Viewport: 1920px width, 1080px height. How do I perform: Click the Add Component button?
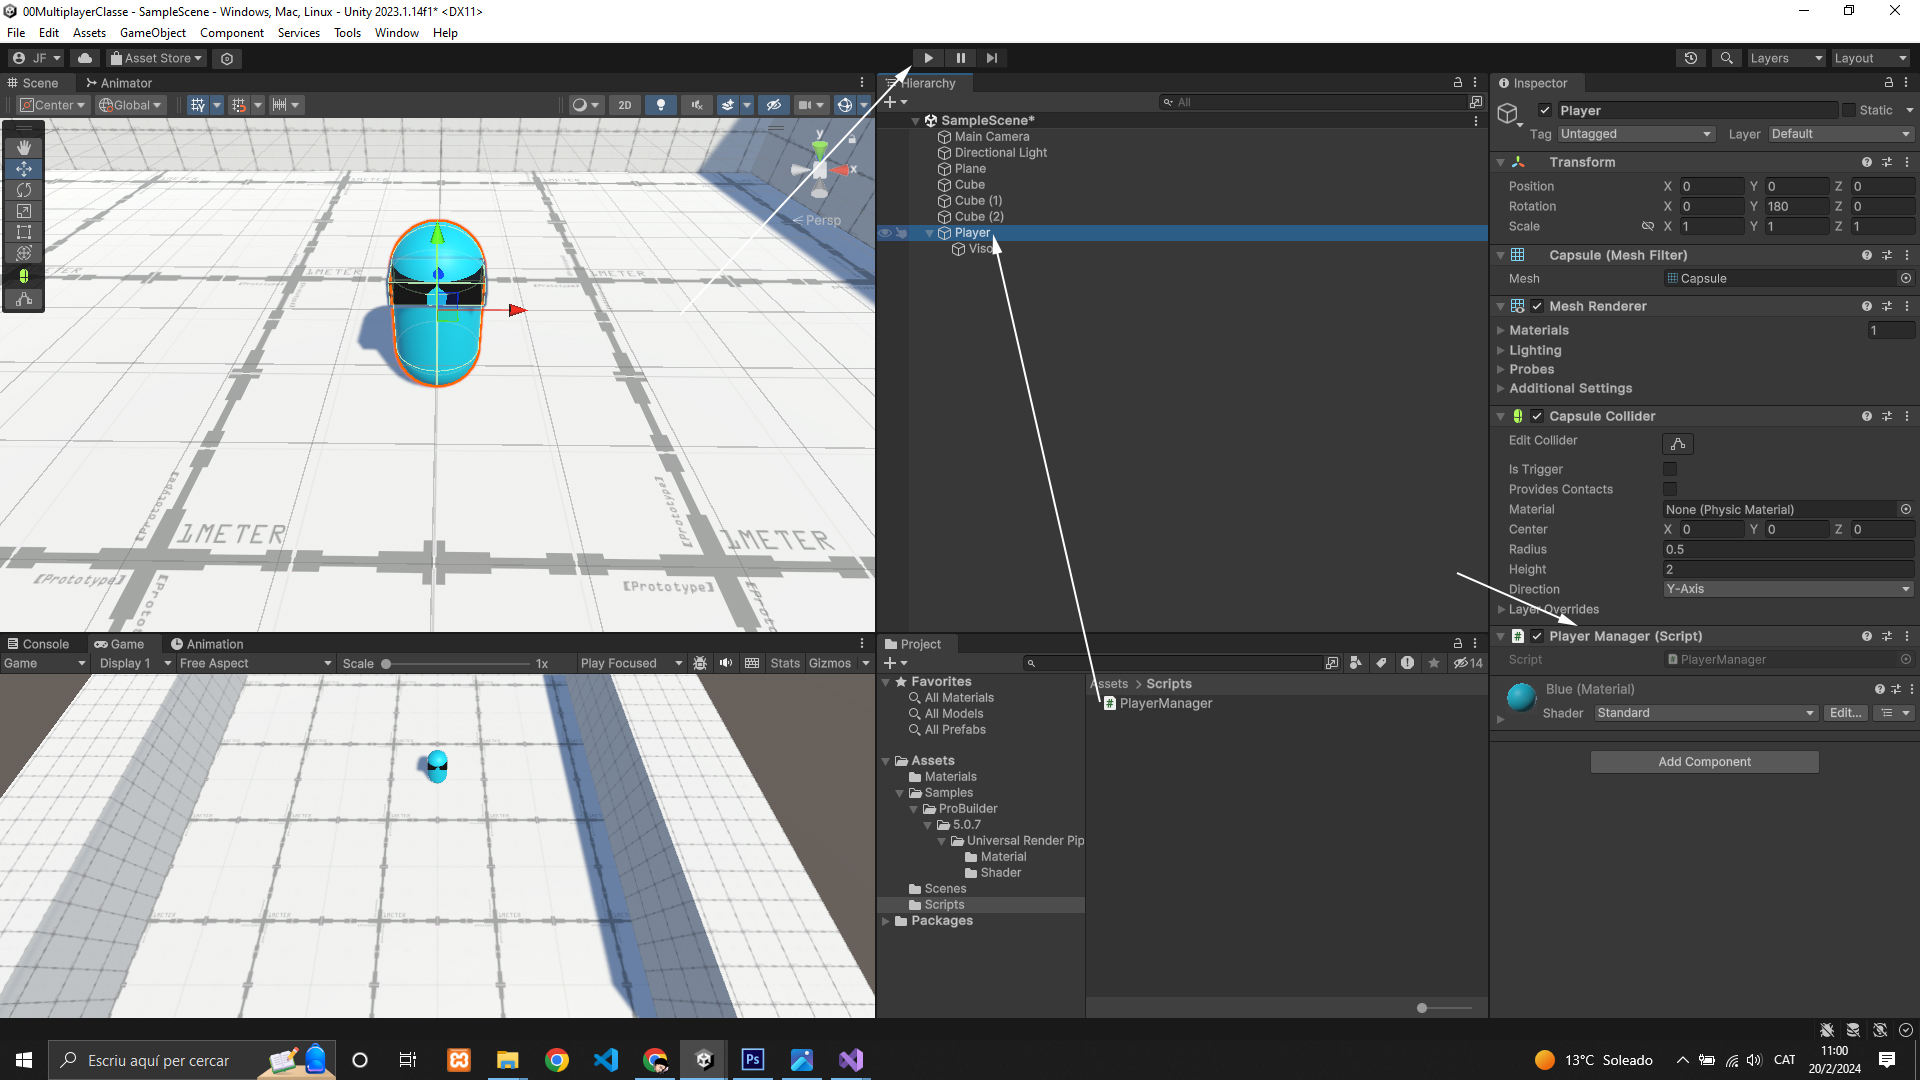coord(1704,762)
